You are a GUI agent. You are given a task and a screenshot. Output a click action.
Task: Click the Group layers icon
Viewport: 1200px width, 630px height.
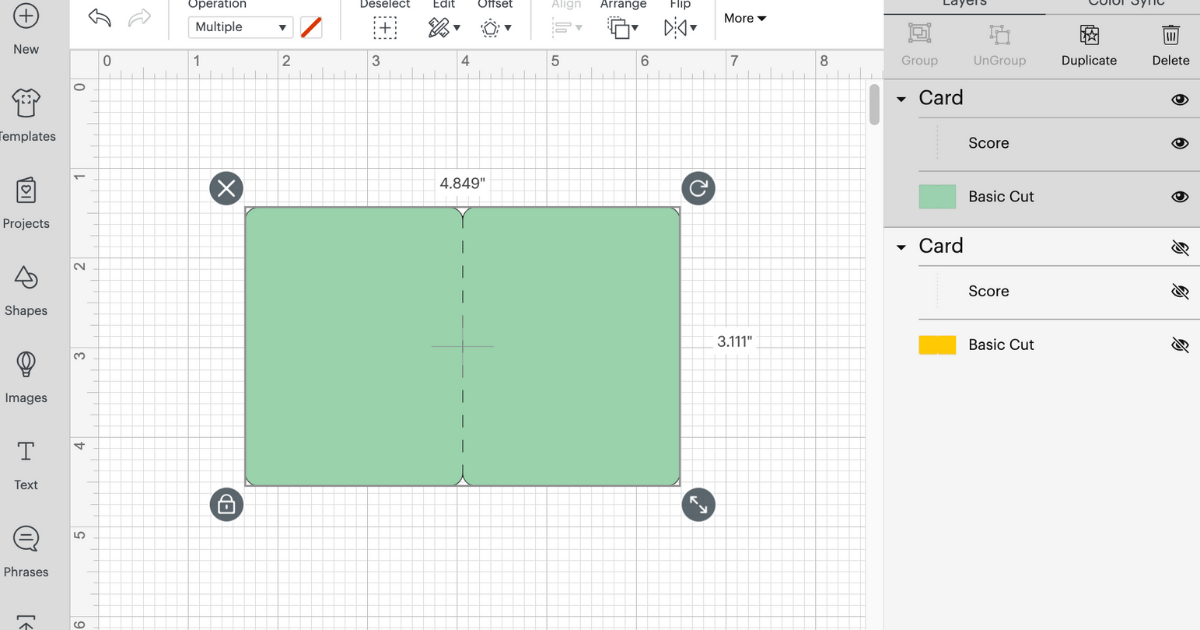click(x=919, y=34)
